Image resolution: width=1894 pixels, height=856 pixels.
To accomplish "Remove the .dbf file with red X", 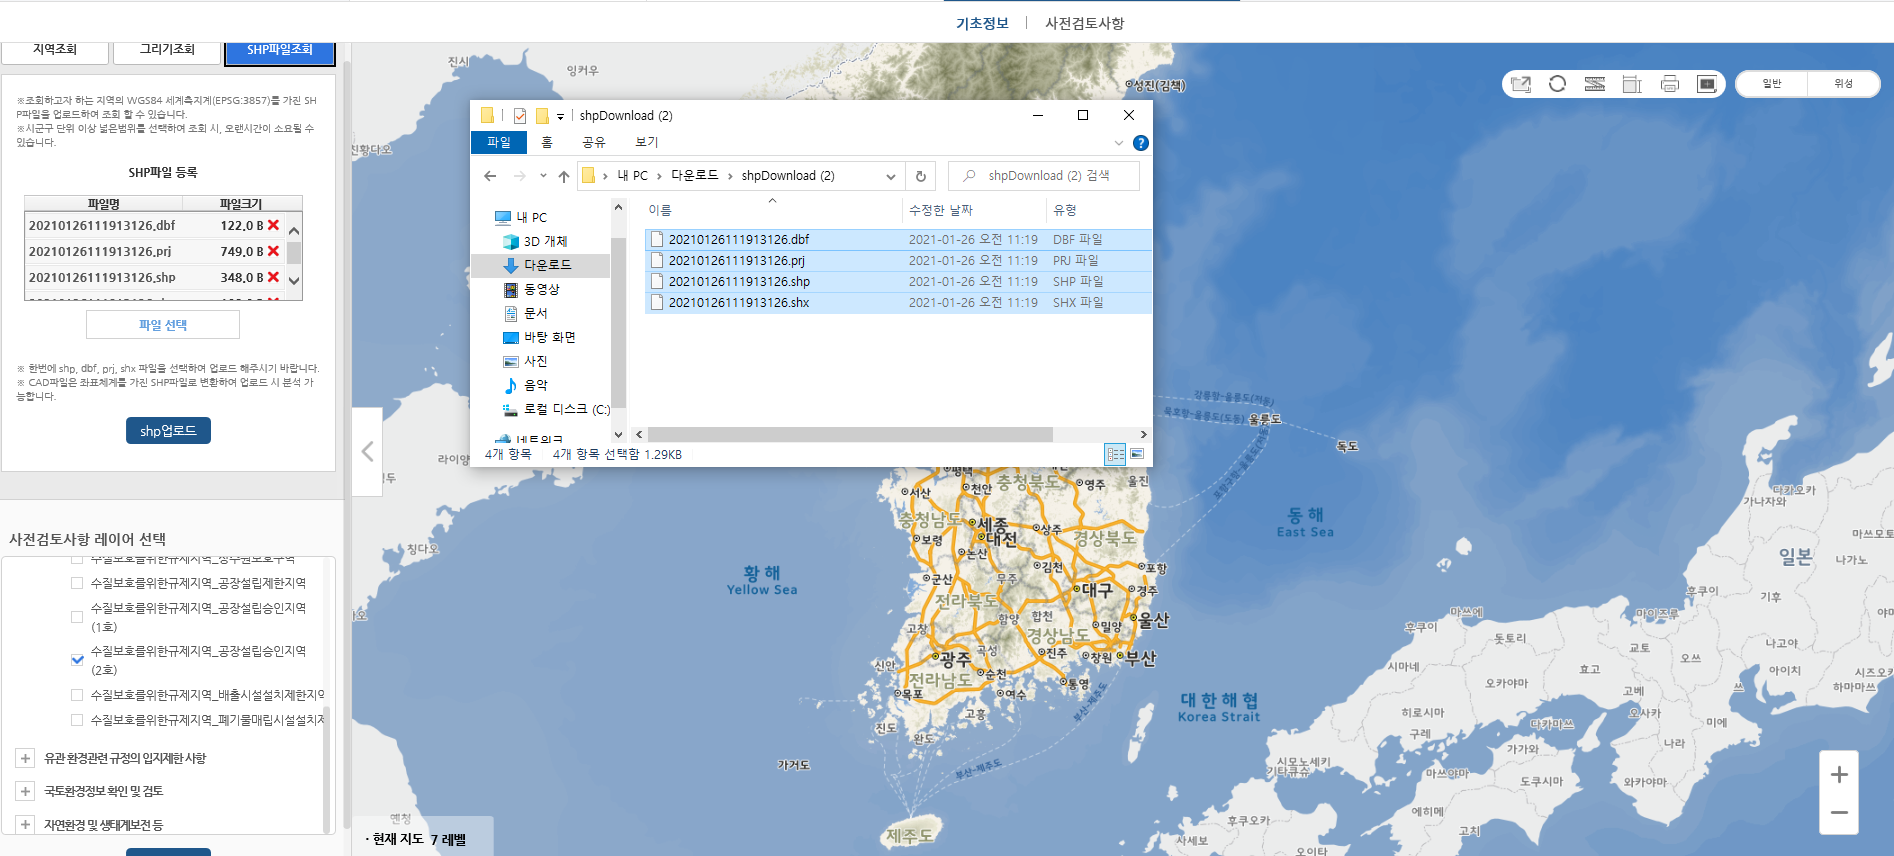I will [273, 225].
